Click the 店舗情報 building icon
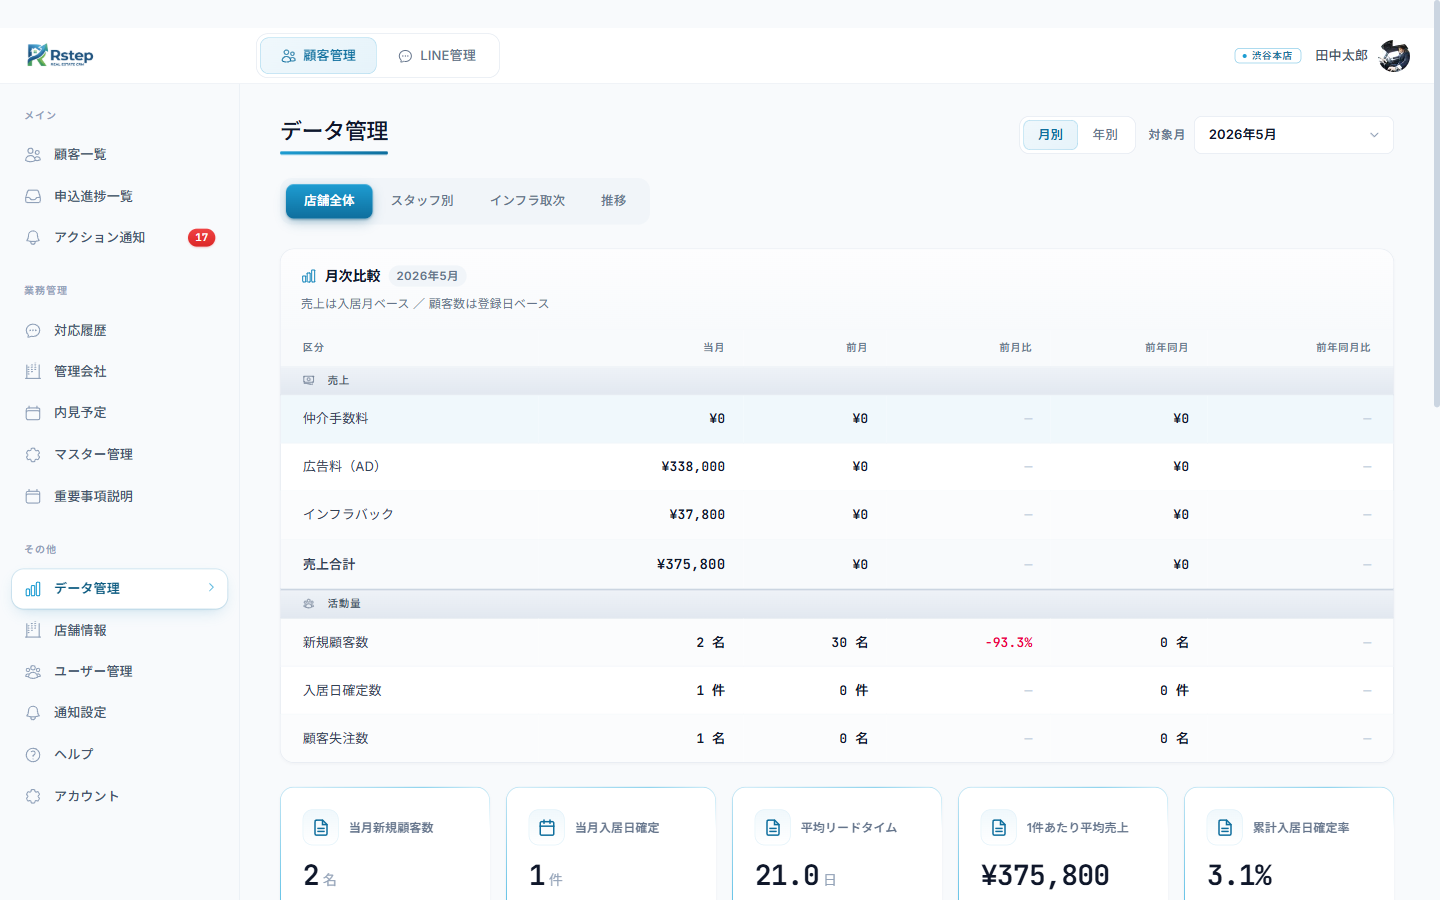 [x=33, y=630]
